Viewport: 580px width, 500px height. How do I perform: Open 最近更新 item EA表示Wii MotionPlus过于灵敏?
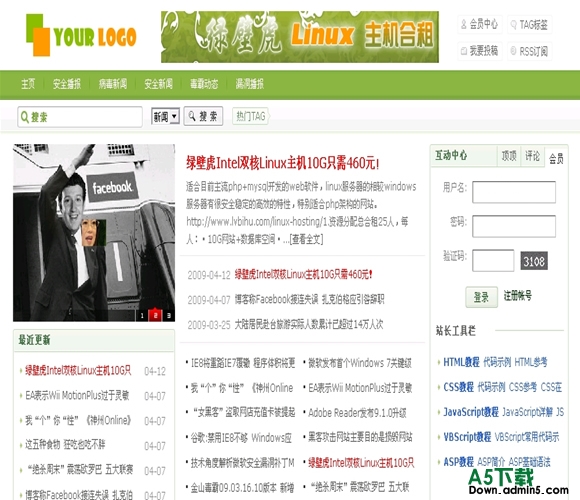[x=77, y=396]
